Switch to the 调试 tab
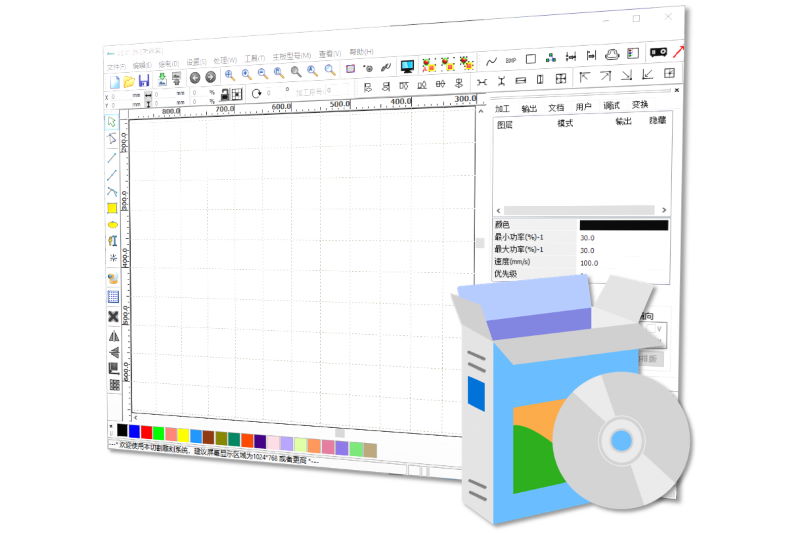This screenshot has width=800, height=533. [x=611, y=105]
